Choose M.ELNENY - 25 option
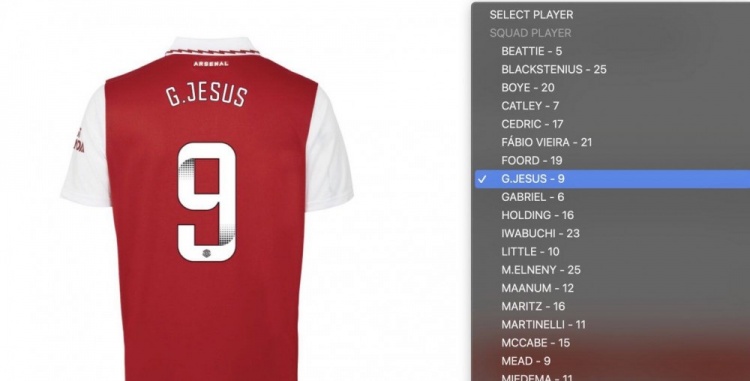The height and width of the screenshot is (381, 750). point(612,270)
